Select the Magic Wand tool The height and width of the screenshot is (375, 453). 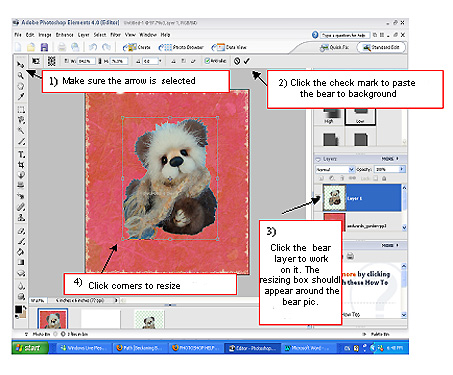coord(21,131)
